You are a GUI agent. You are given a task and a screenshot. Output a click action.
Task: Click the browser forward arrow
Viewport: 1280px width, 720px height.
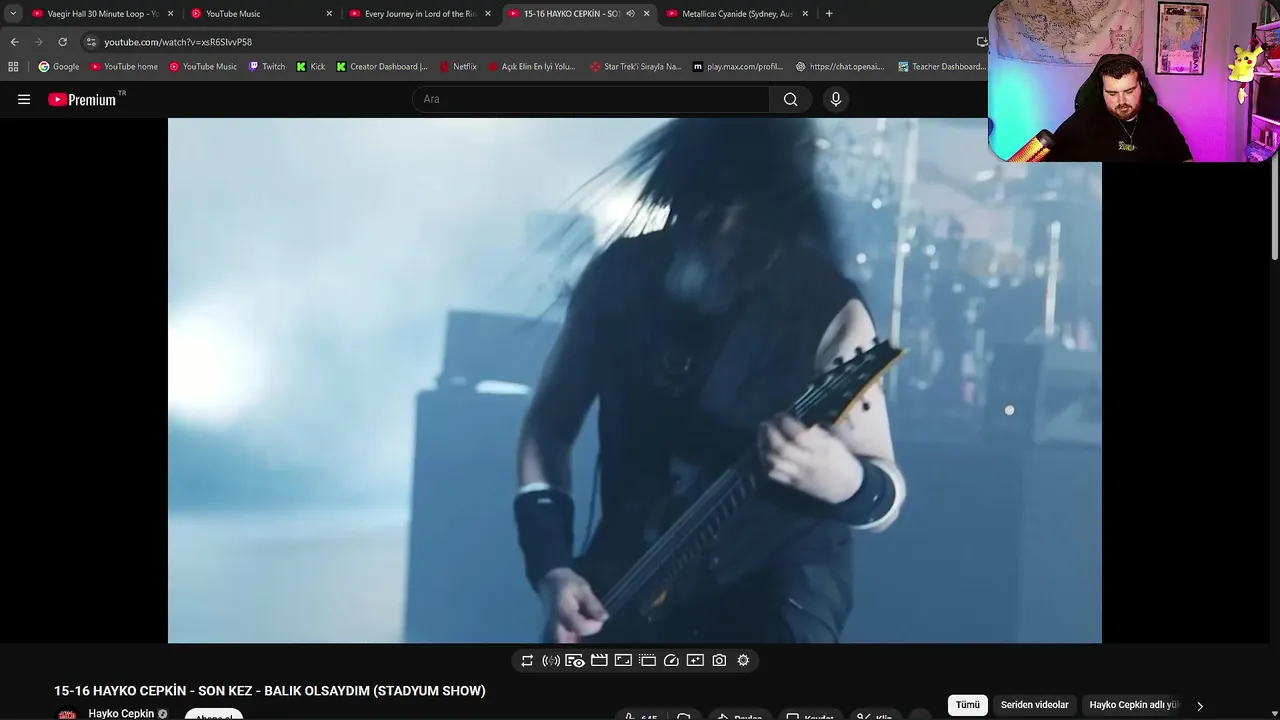pos(38,42)
